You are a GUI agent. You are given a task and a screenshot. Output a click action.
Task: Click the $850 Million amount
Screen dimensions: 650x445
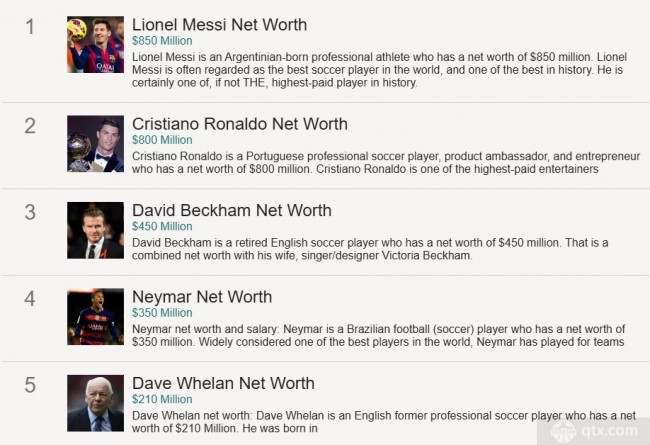[x=162, y=41]
